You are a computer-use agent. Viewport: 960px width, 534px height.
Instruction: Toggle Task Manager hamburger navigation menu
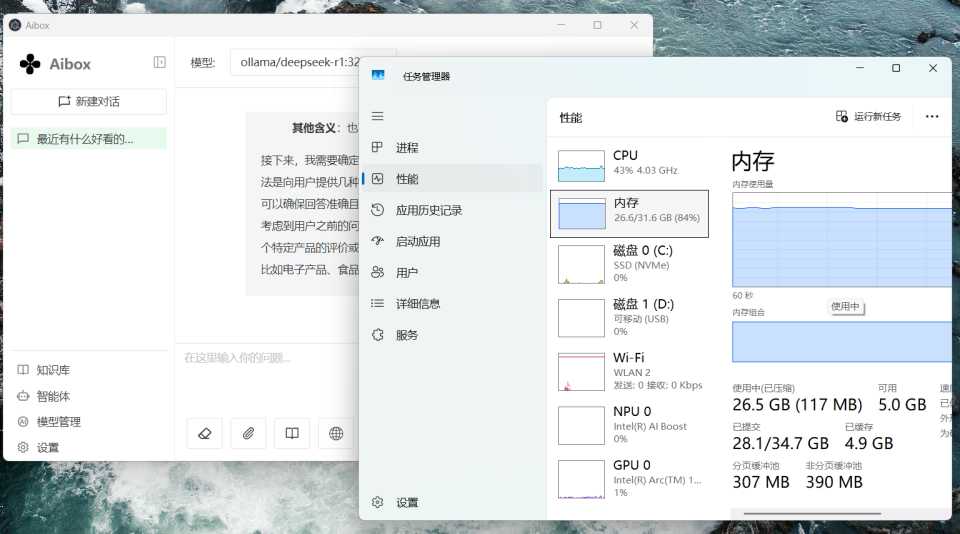click(x=378, y=116)
